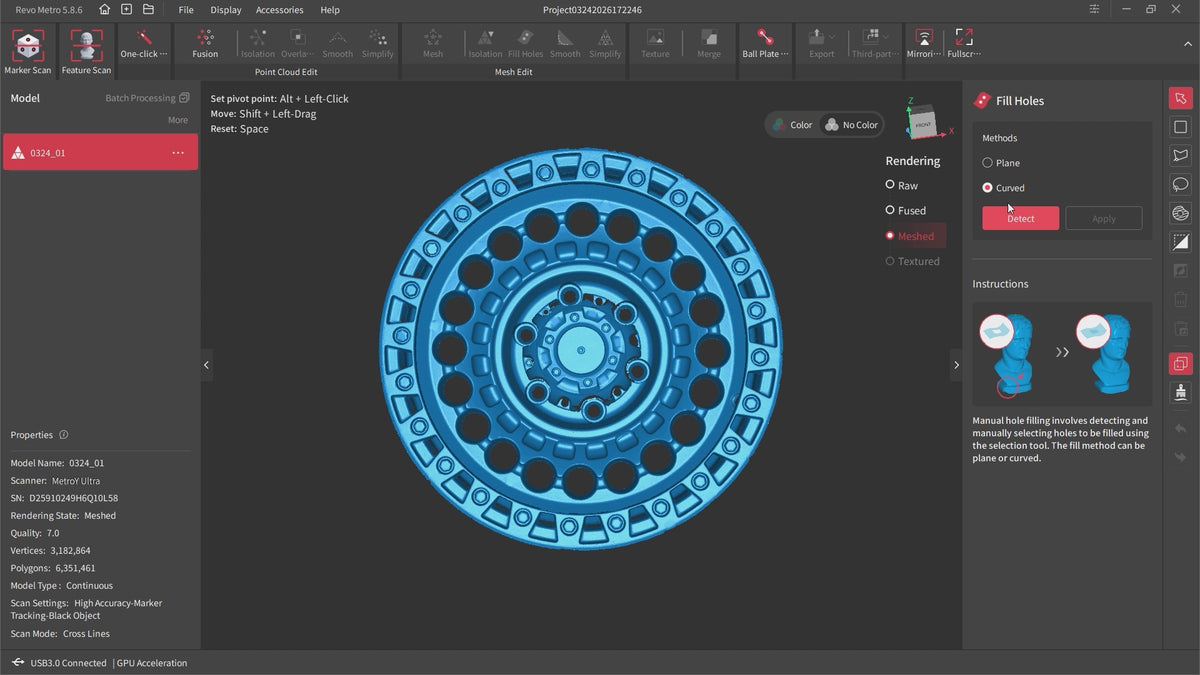Image resolution: width=1200 pixels, height=675 pixels.
Task: Click More in the Model panel
Action: pos(177,120)
